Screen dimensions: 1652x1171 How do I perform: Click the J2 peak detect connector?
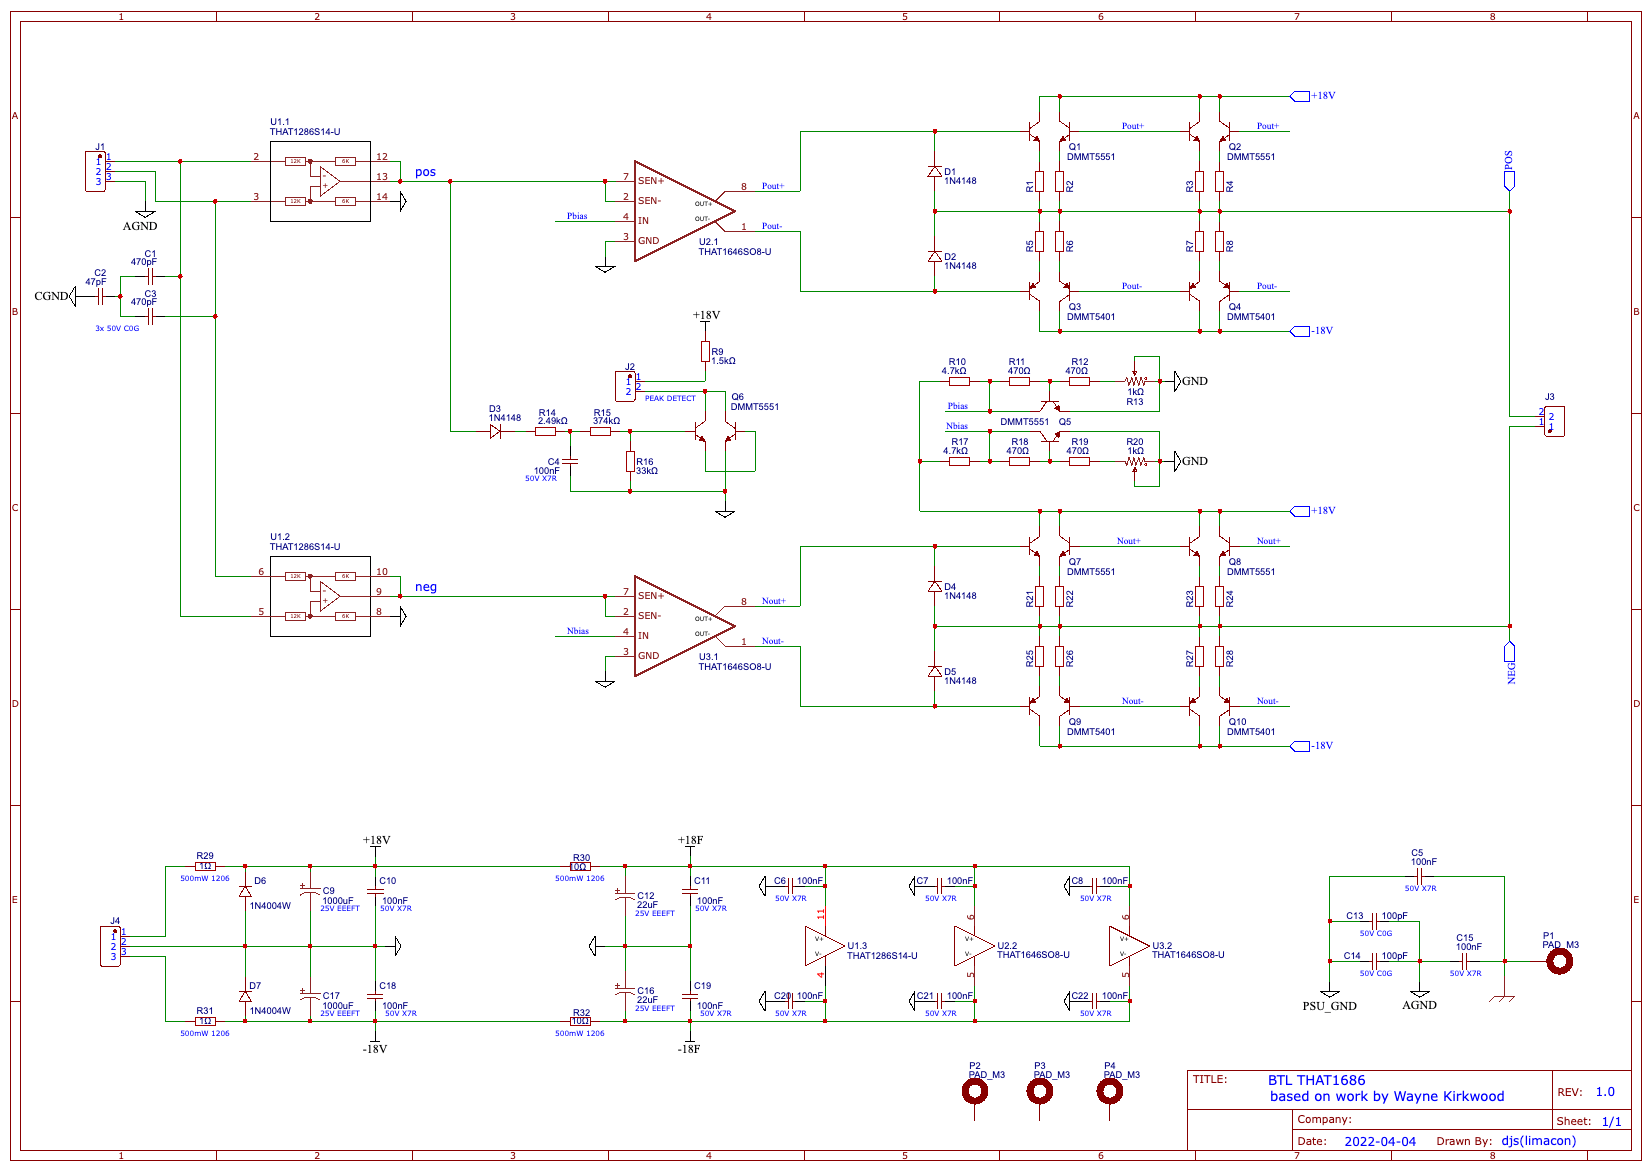click(626, 386)
